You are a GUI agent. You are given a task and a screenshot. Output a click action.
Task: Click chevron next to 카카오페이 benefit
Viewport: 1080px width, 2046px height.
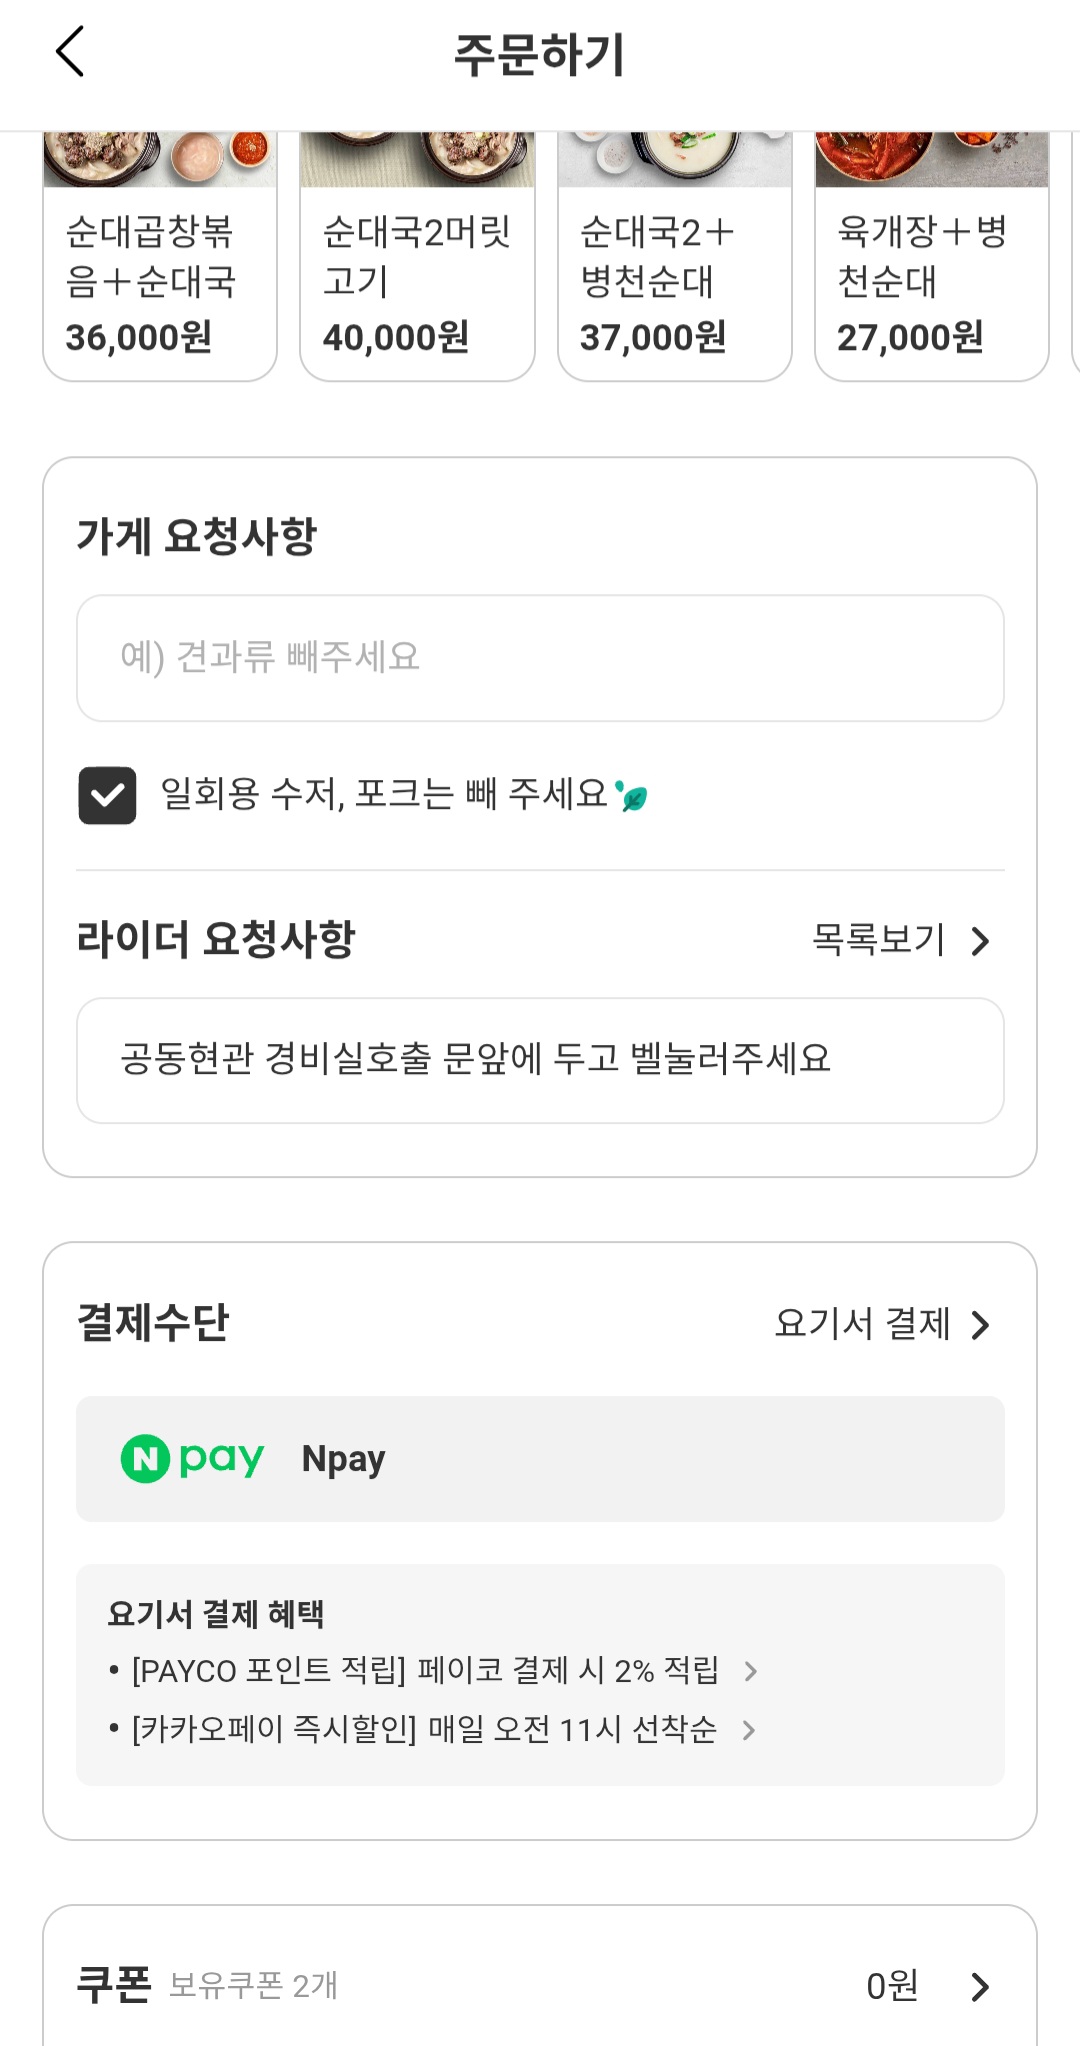click(x=748, y=1730)
